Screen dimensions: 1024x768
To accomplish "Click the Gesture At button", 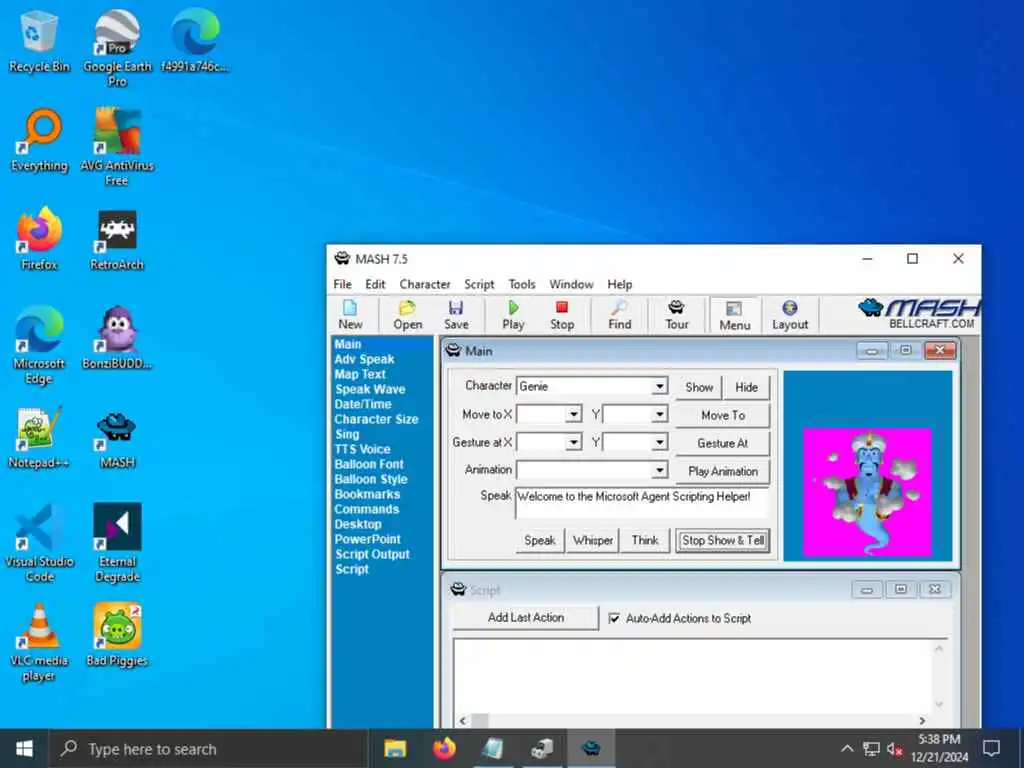I will coord(723,443).
